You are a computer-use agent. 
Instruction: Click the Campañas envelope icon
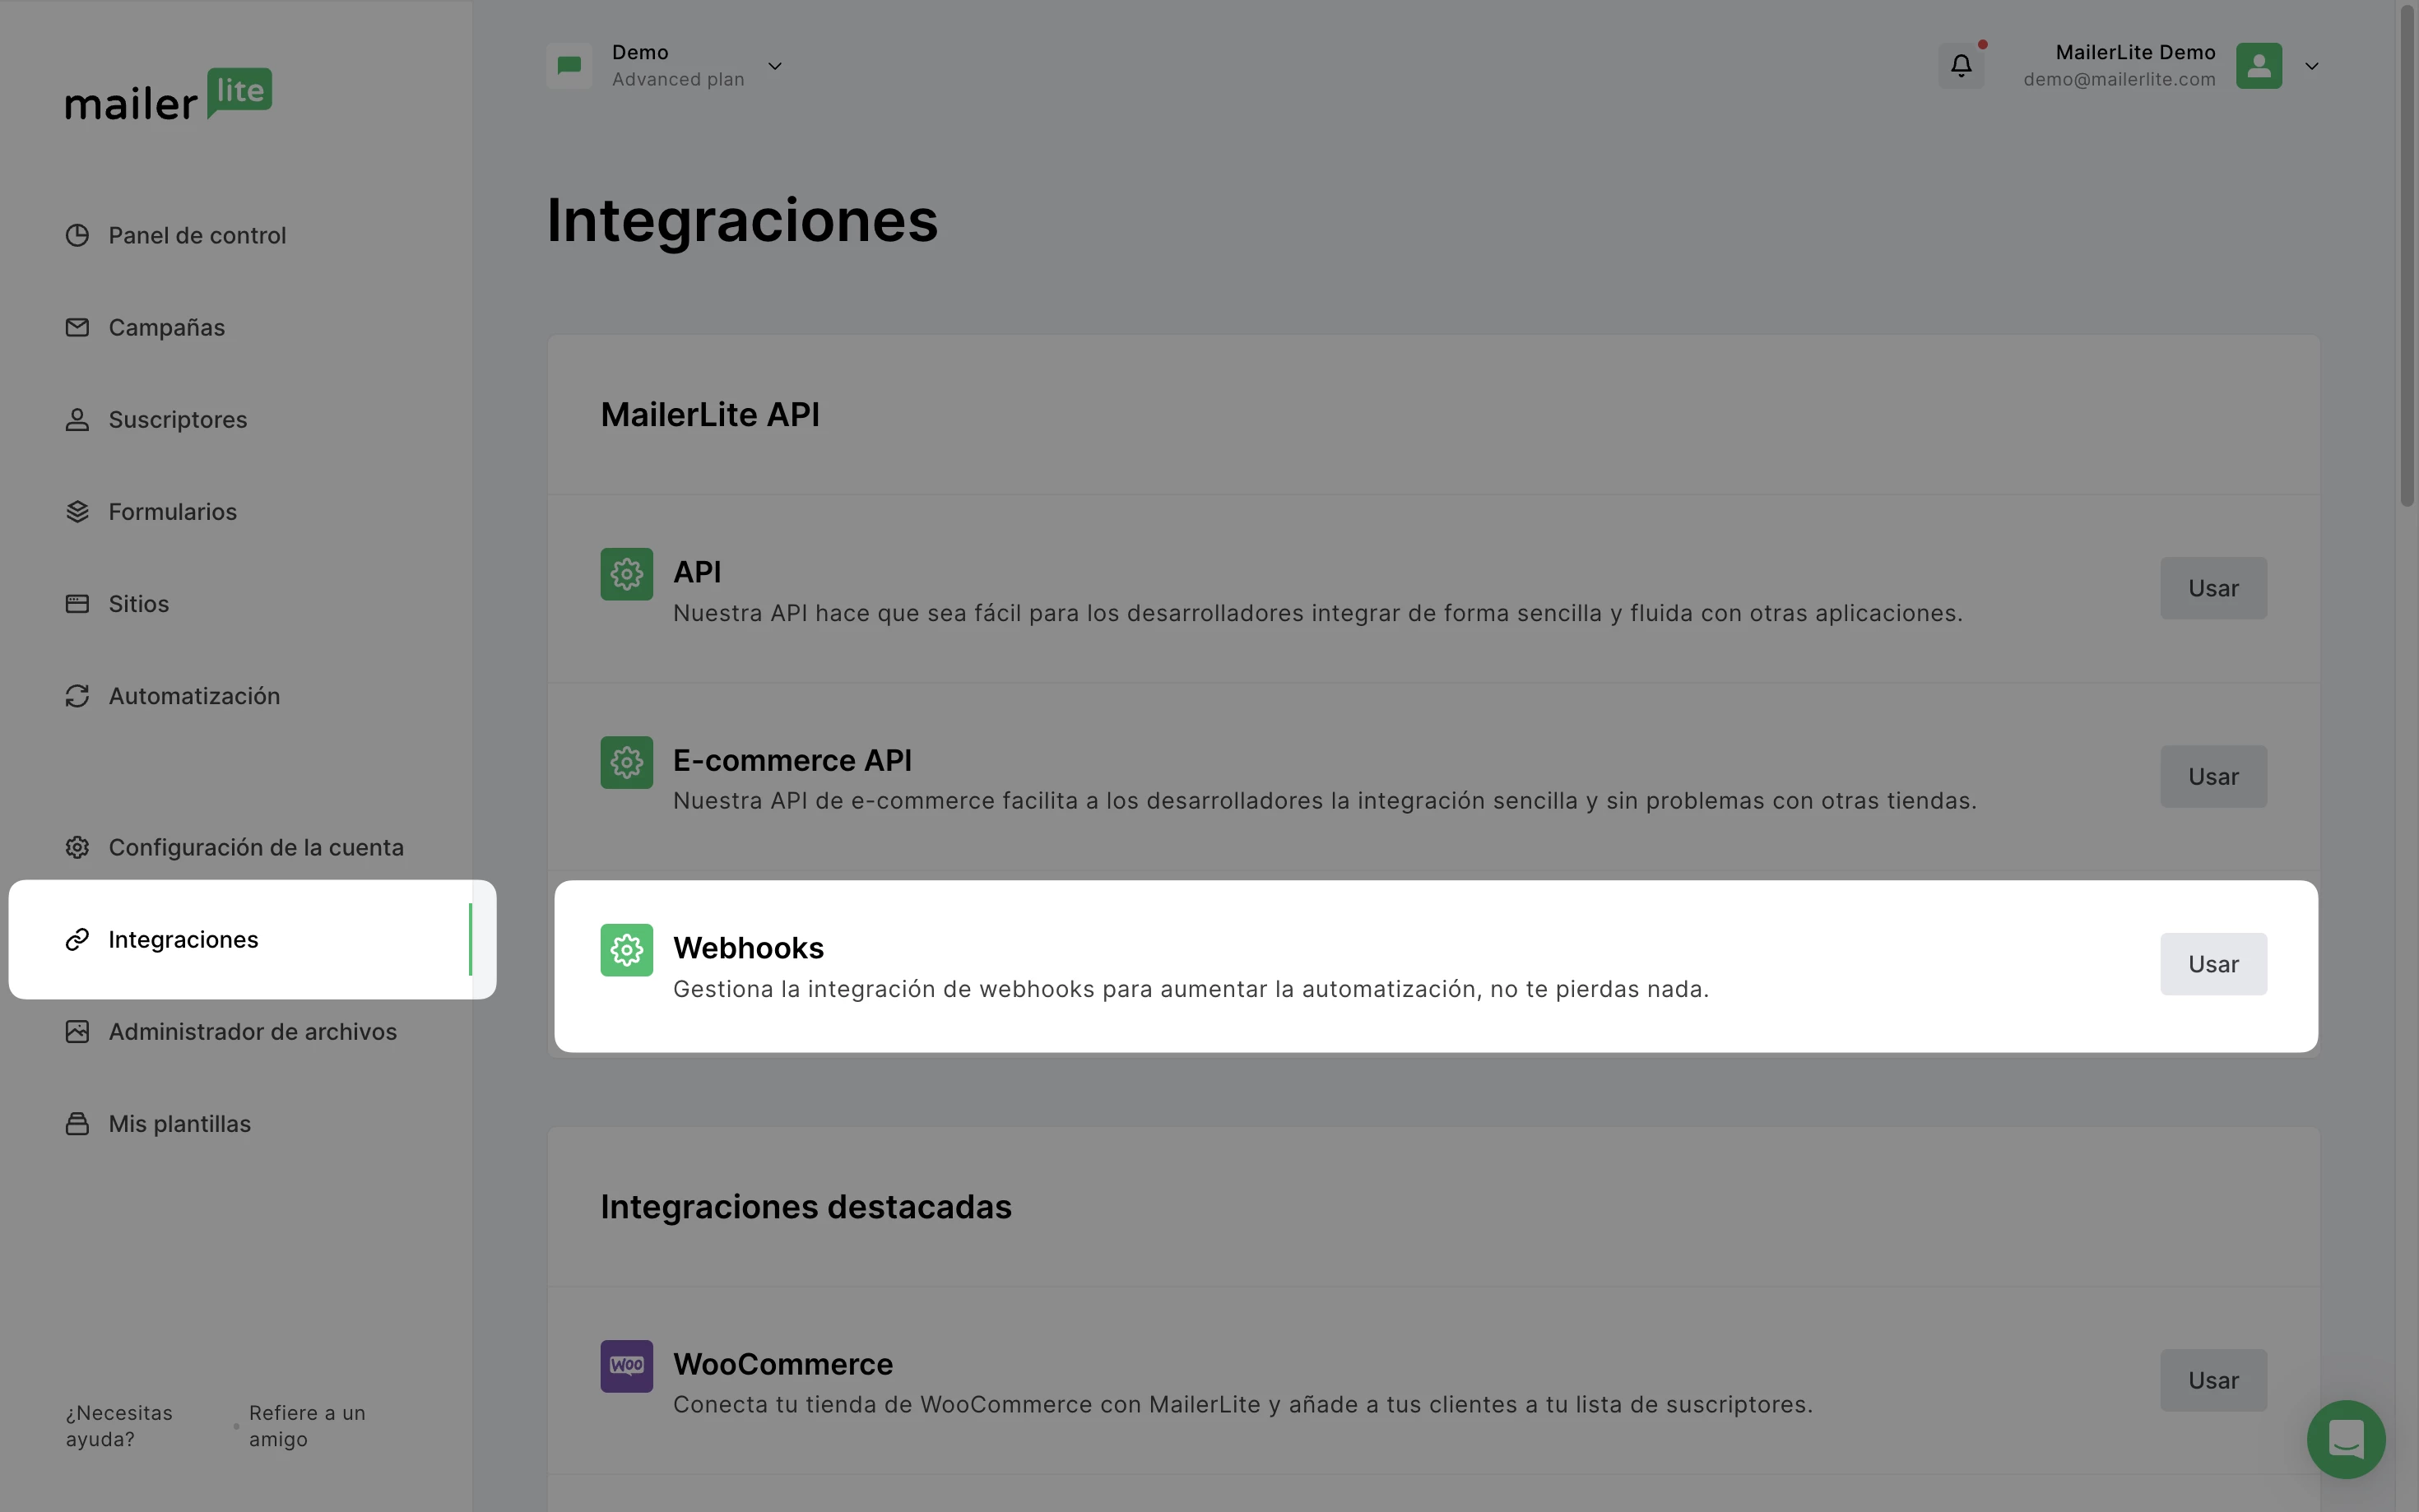click(77, 327)
